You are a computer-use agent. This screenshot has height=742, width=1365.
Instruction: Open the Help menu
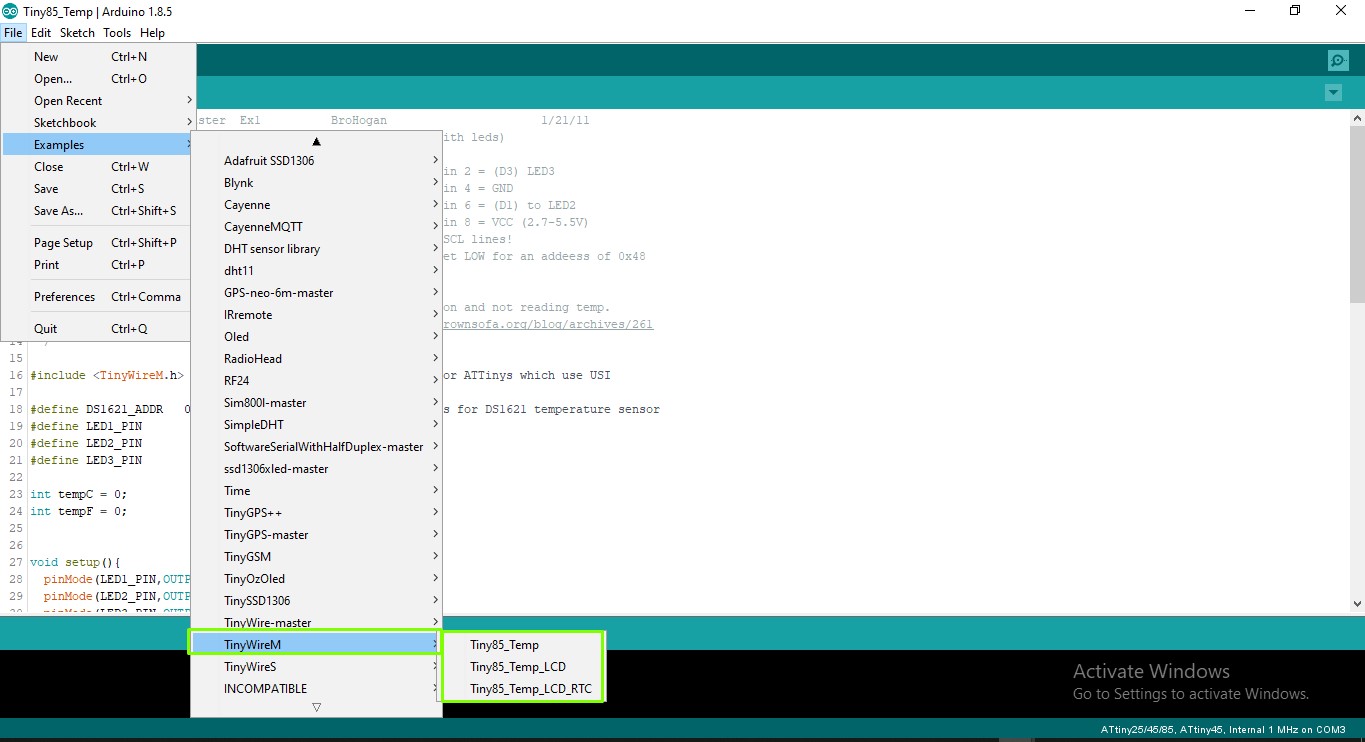[152, 33]
